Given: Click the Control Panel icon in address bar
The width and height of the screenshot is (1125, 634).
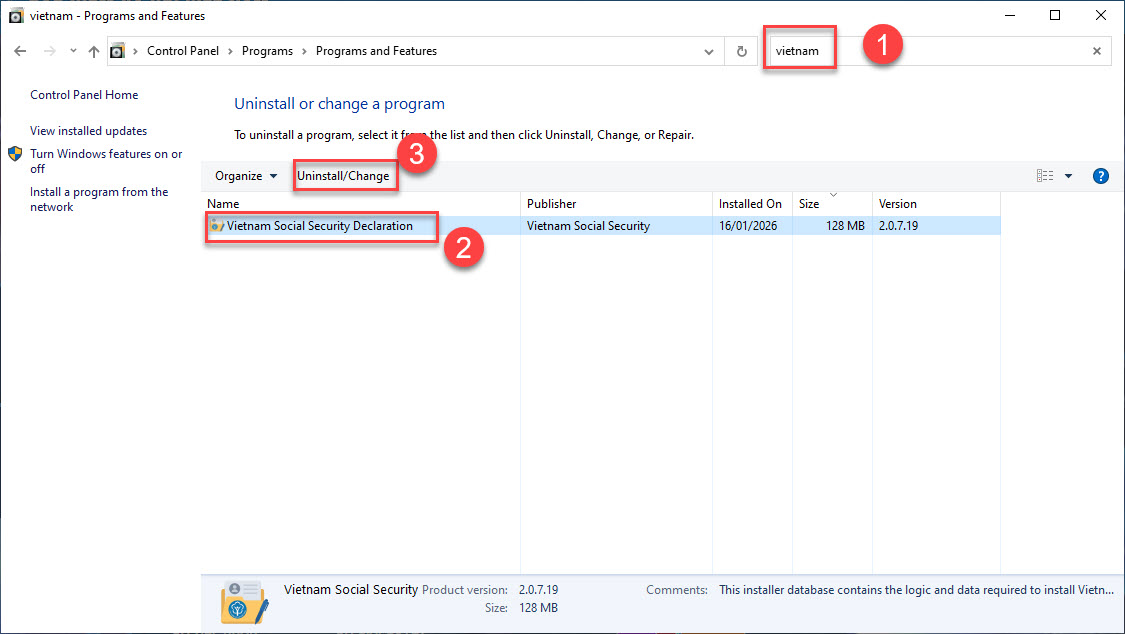Looking at the screenshot, I should pyautogui.click(x=118, y=51).
